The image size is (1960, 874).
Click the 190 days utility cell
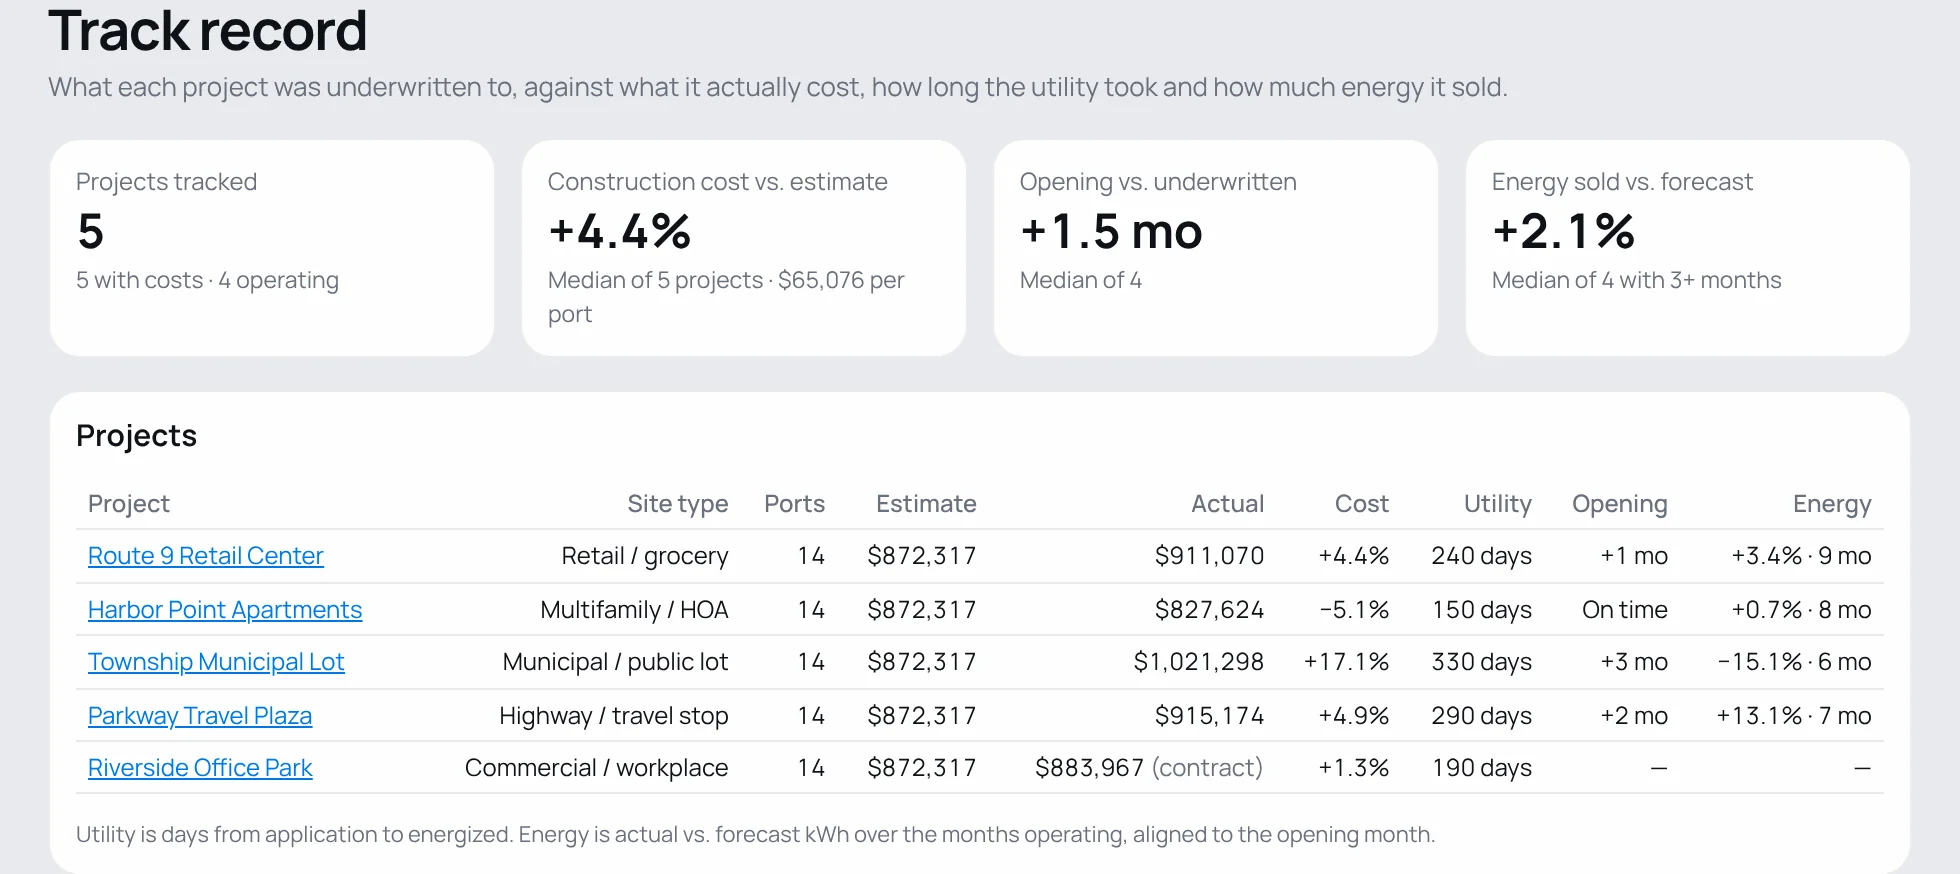pyautogui.click(x=1481, y=768)
